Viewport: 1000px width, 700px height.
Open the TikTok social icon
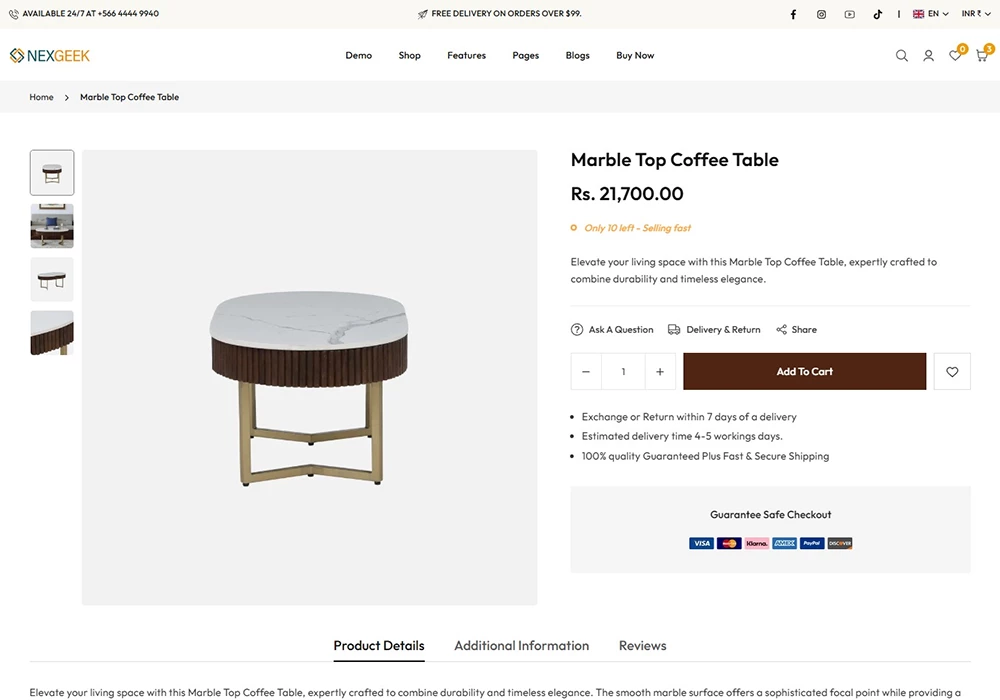point(877,14)
